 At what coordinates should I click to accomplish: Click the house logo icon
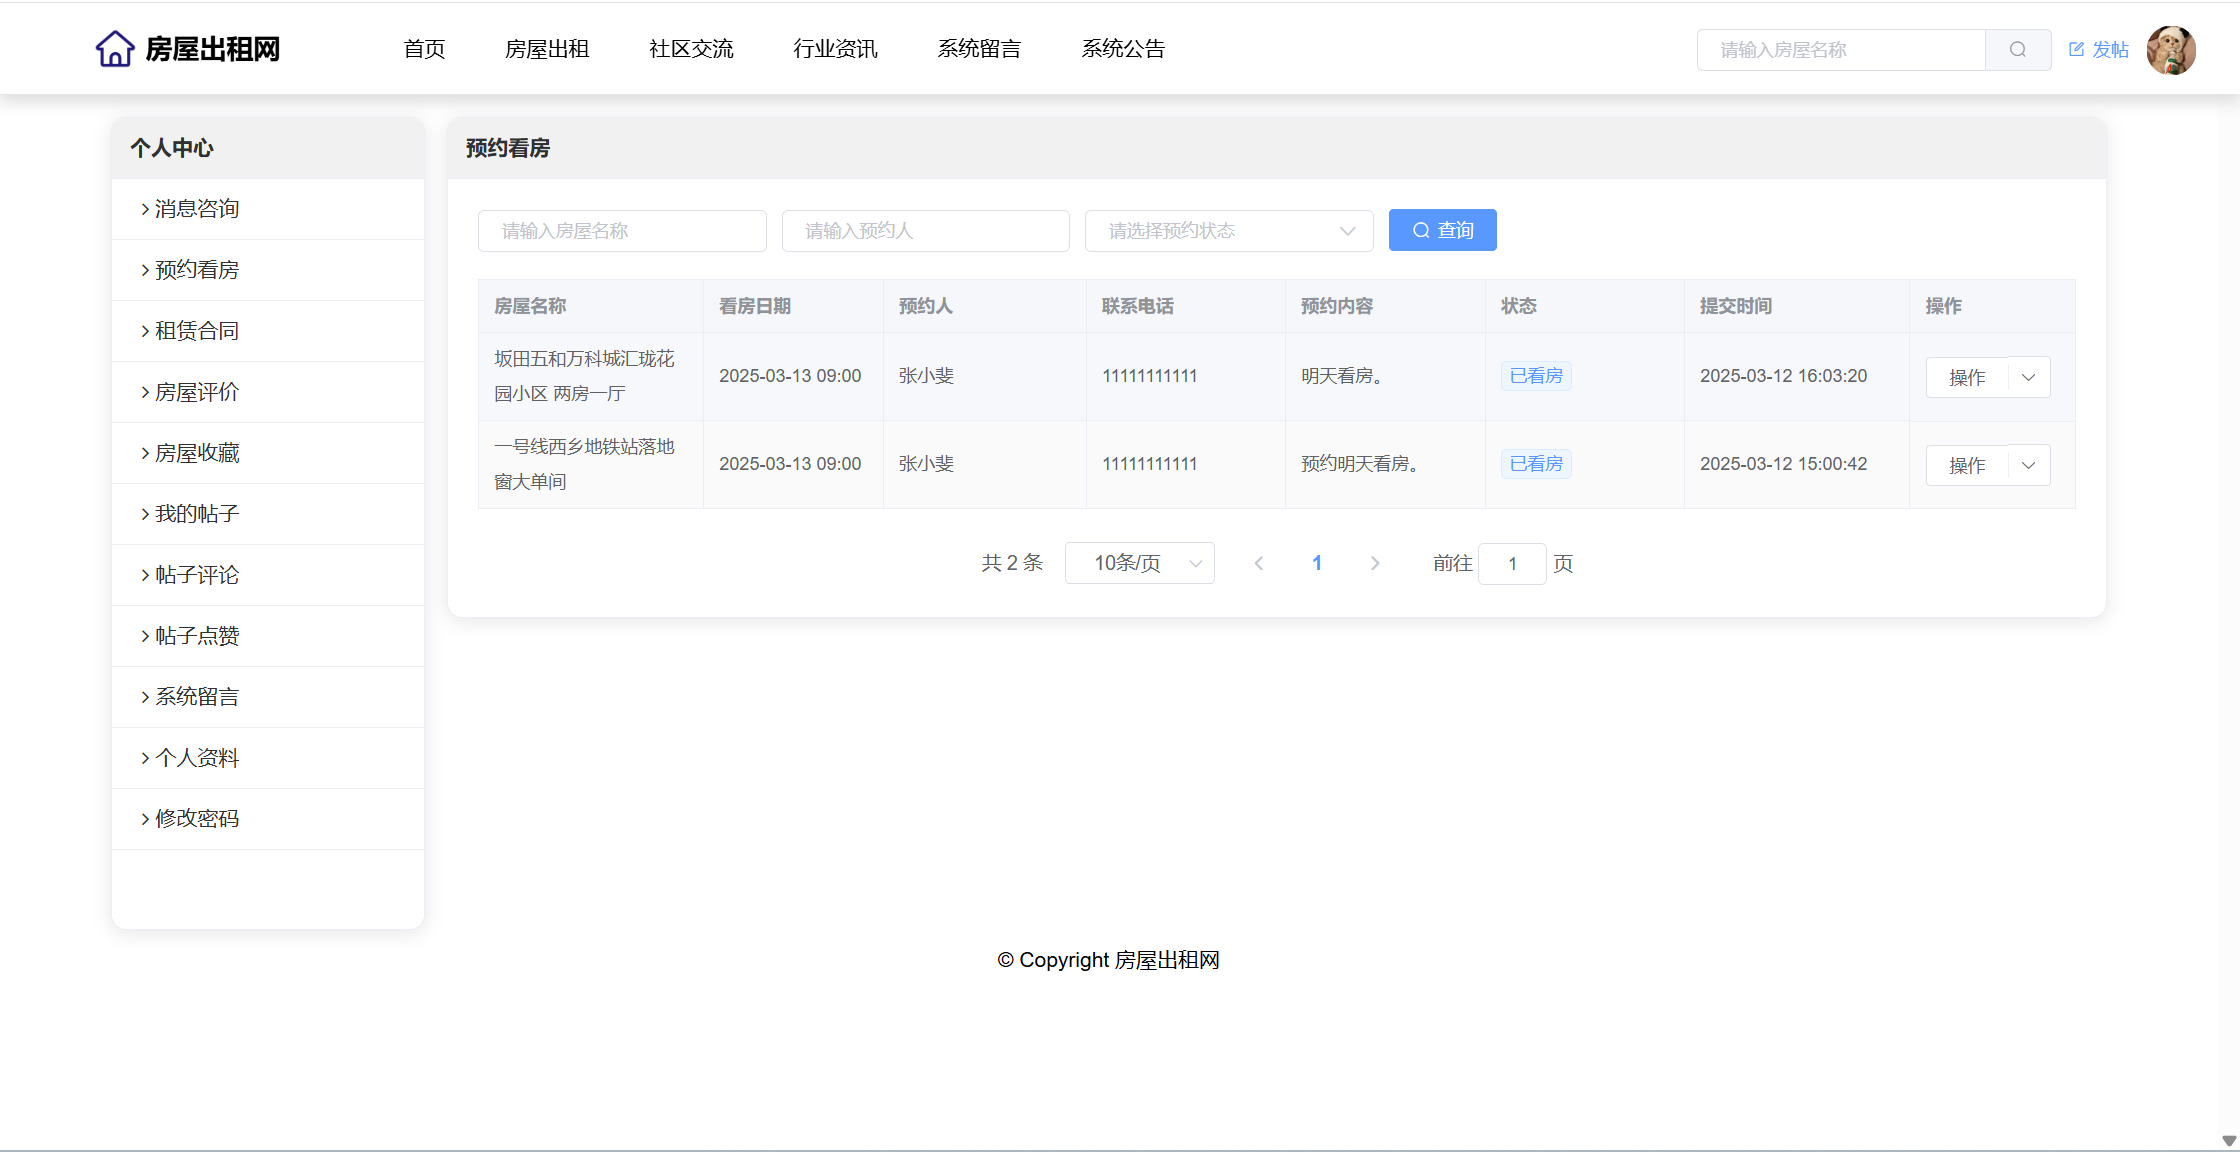115,49
